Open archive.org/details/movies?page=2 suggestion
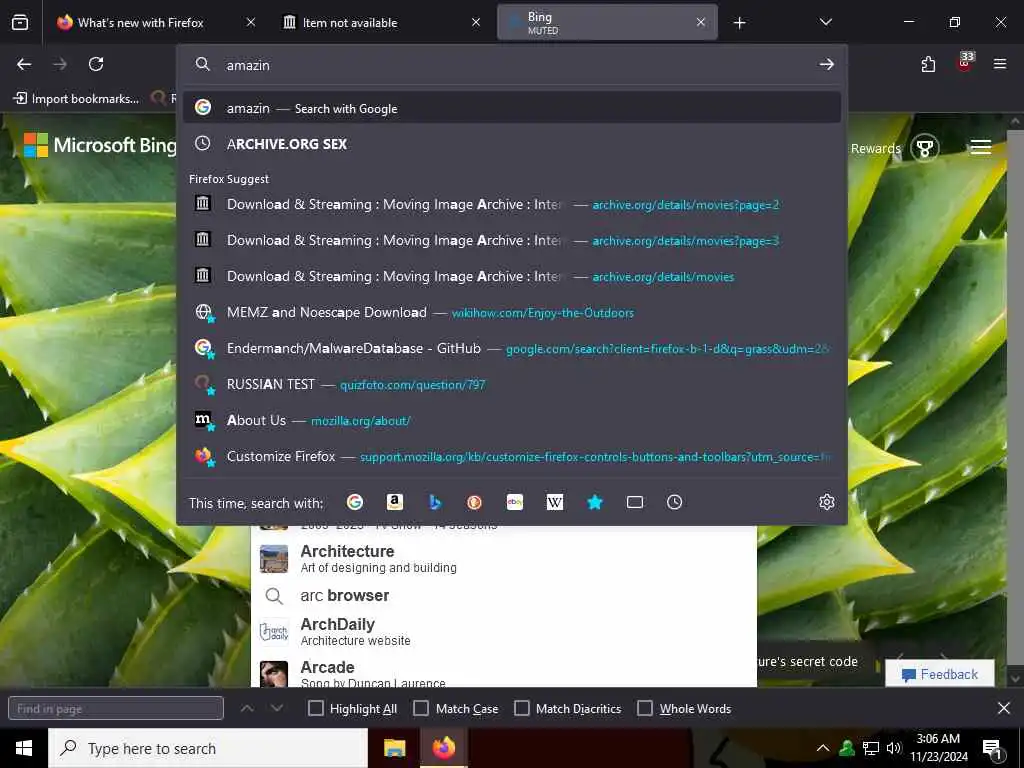The image size is (1024, 768). 511,204
